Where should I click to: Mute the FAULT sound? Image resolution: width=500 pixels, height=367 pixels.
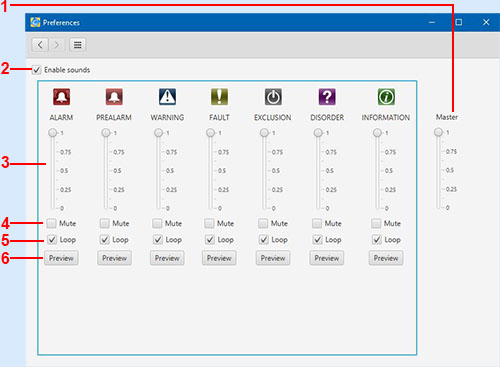pyautogui.click(x=209, y=223)
